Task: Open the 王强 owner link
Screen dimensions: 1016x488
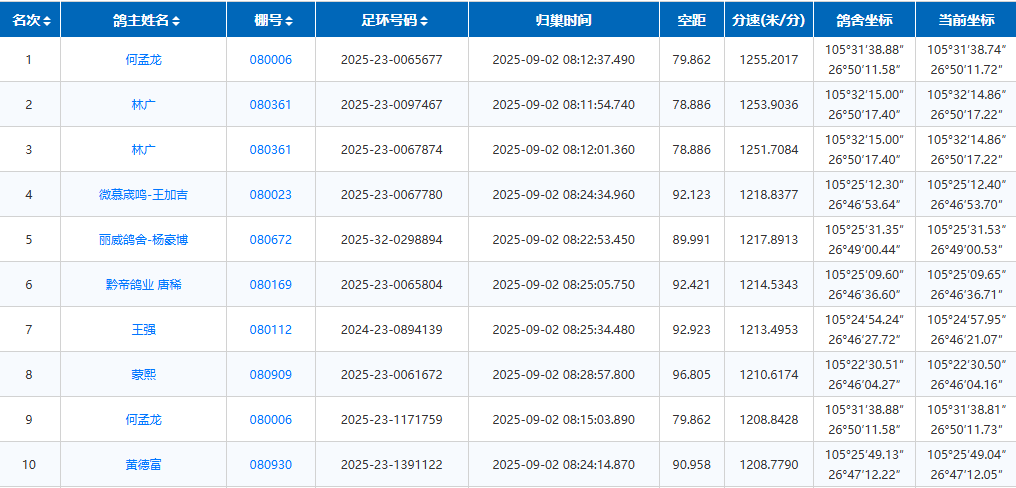Action: coord(143,330)
